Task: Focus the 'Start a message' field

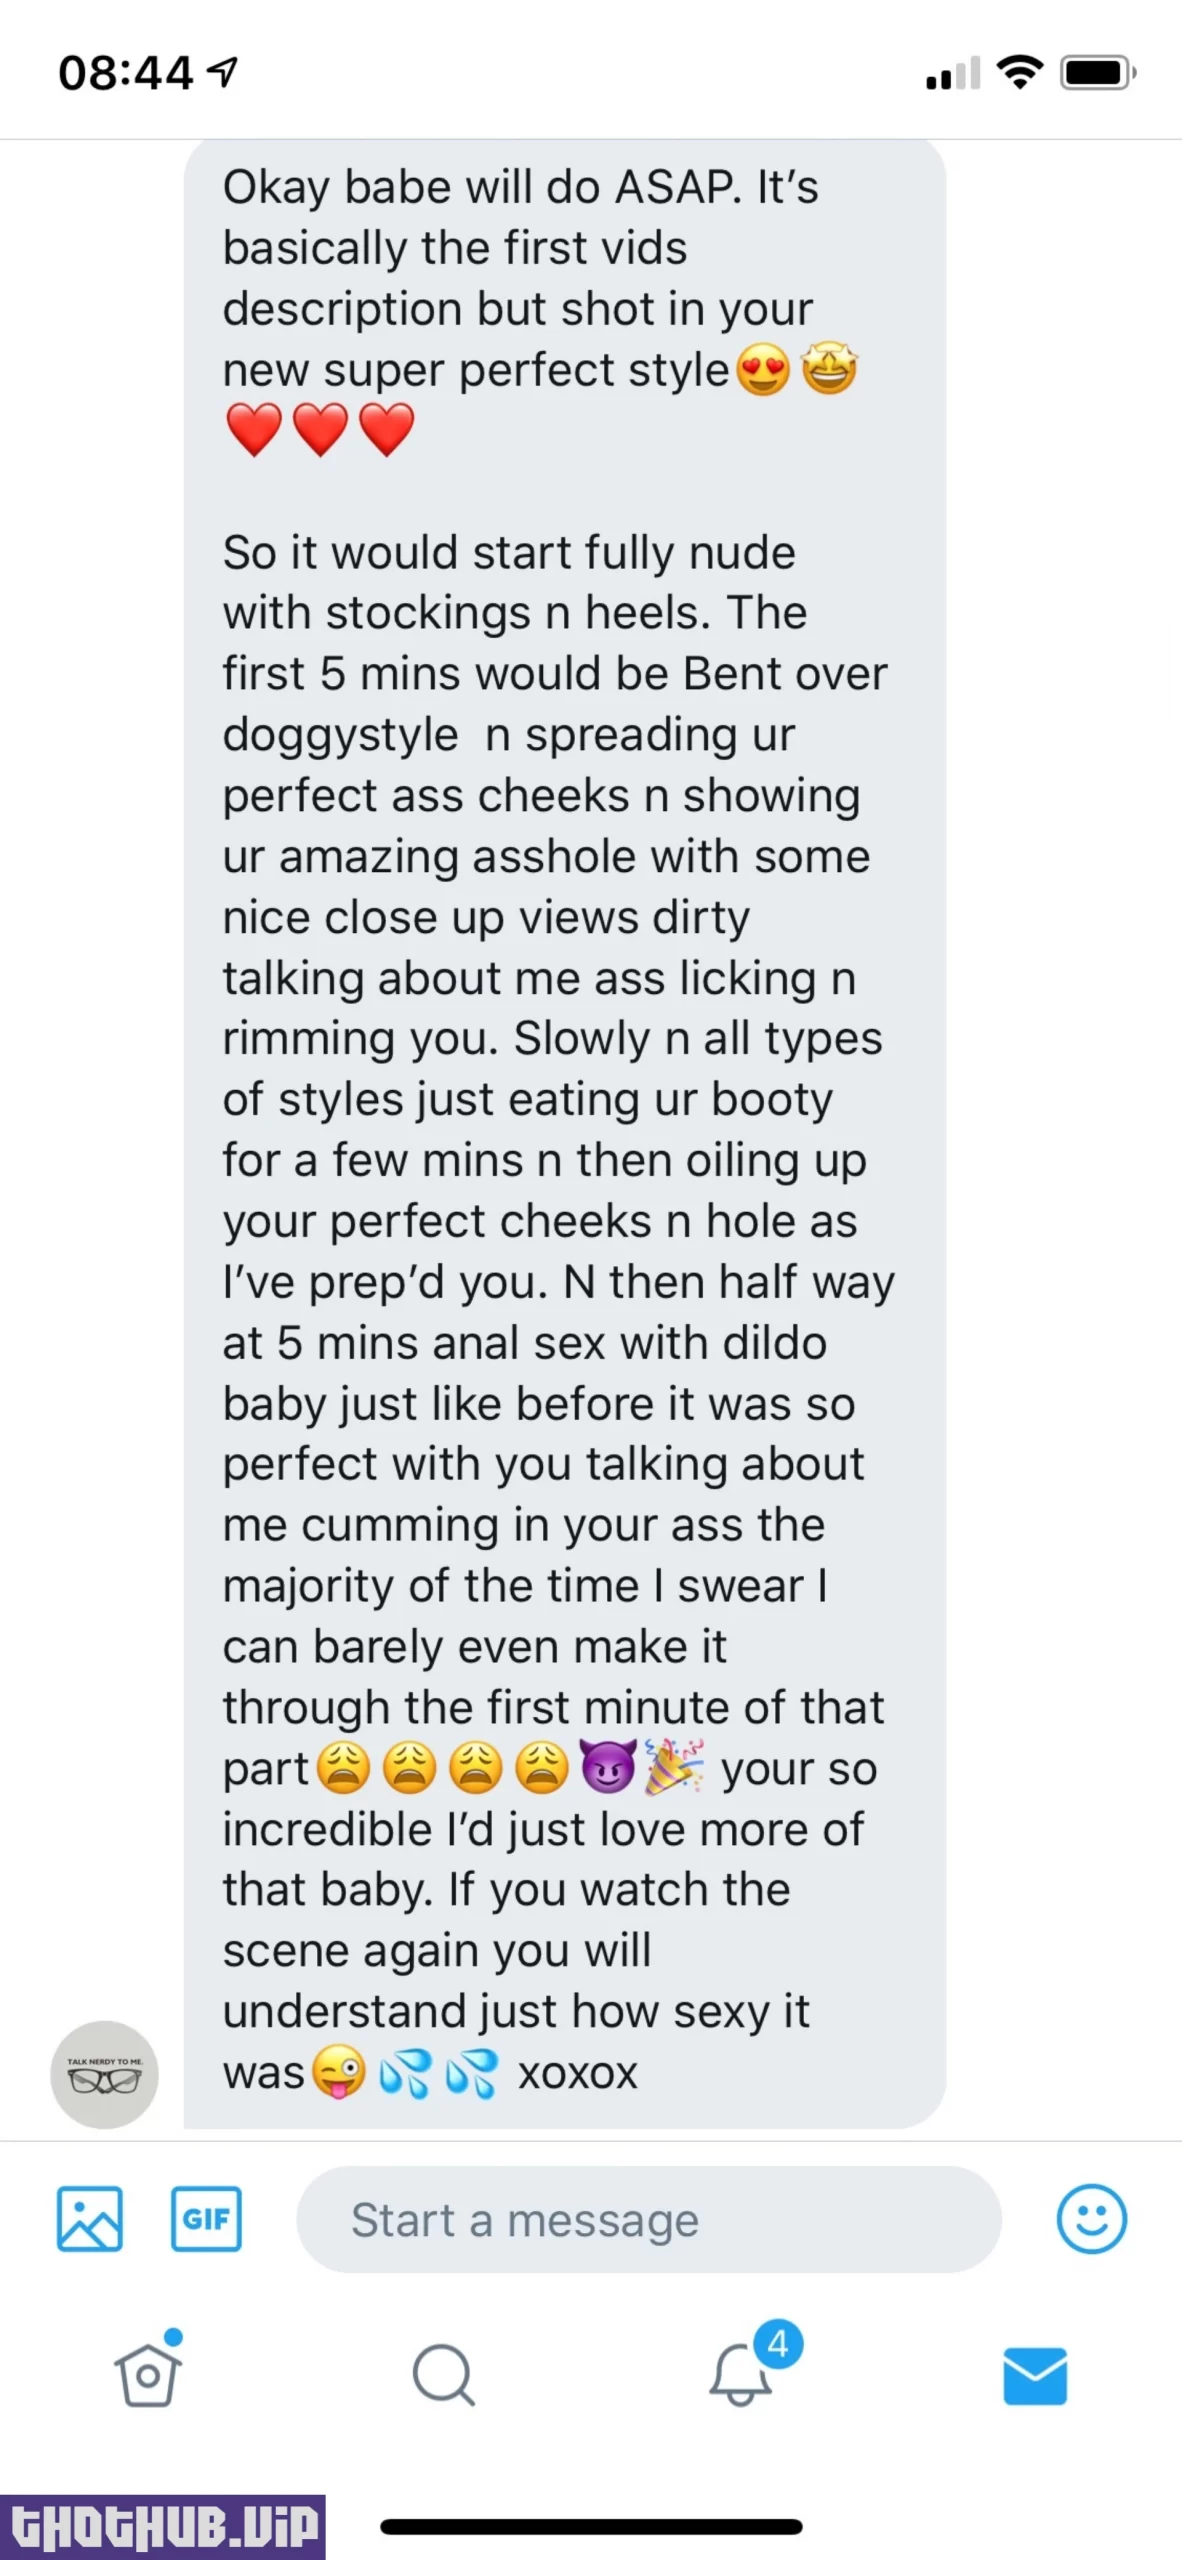Action: pos(649,2219)
